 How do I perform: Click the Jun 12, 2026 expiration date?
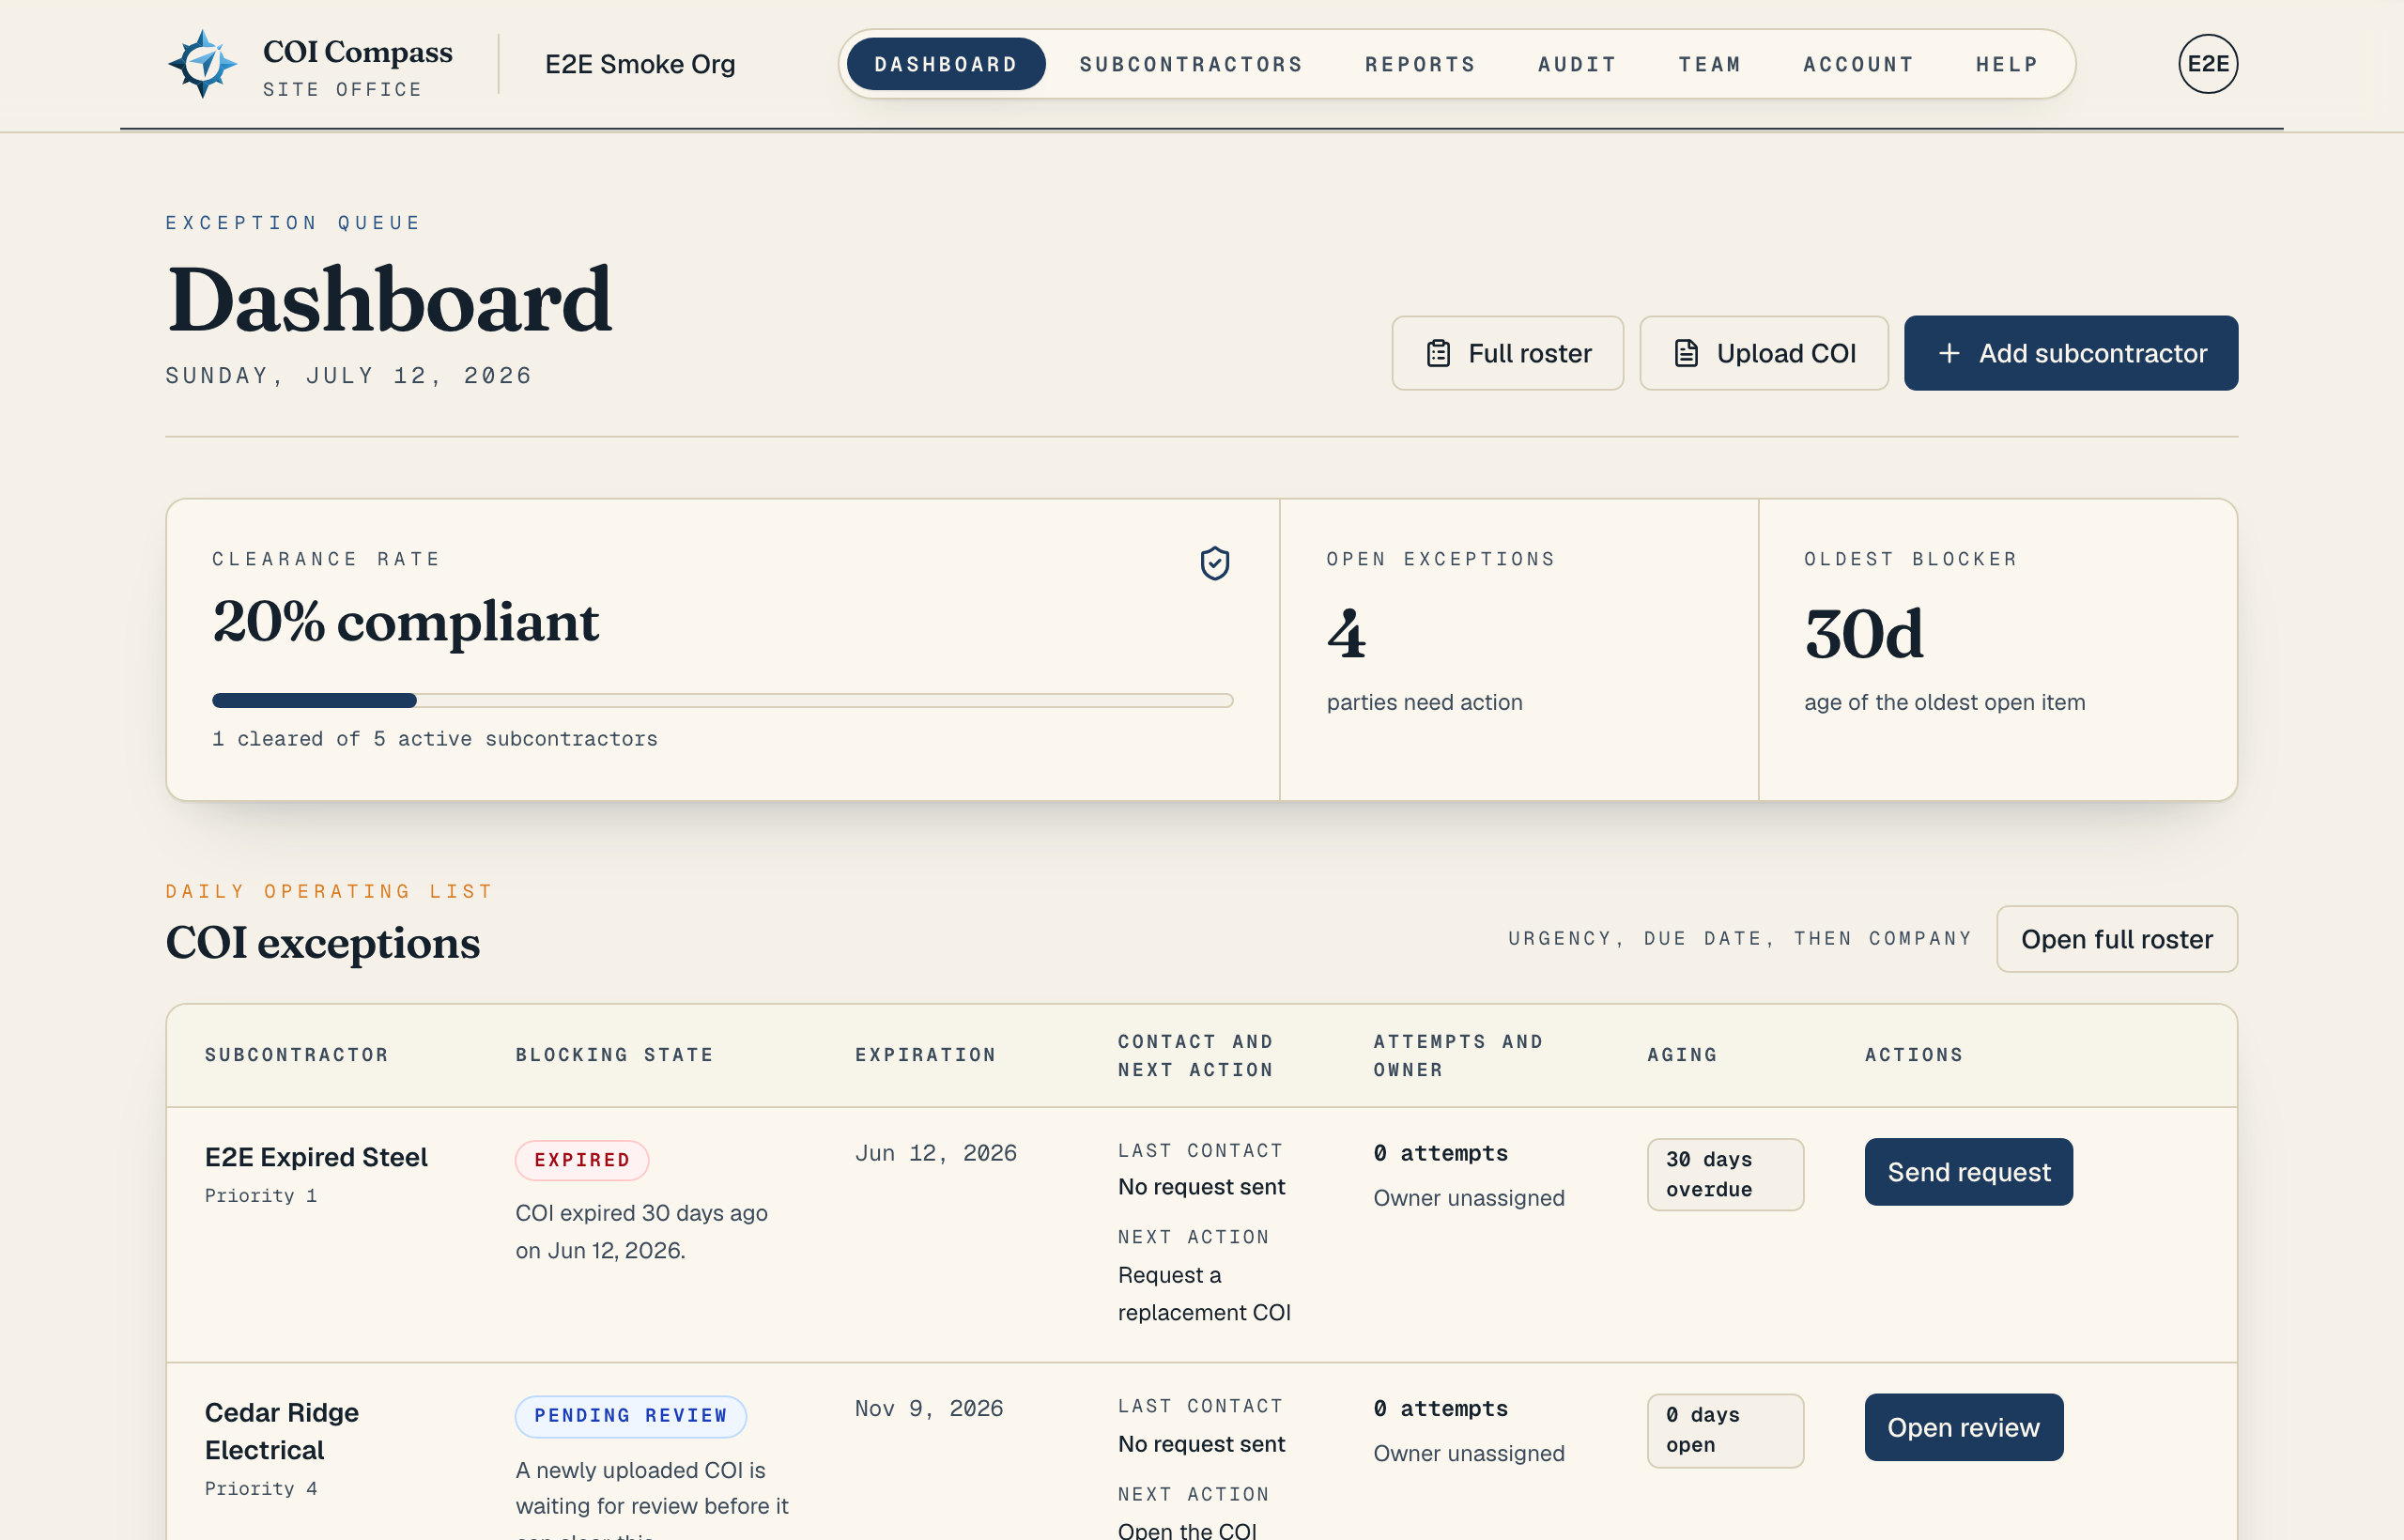pyautogui.click(x=935, y=1153)
